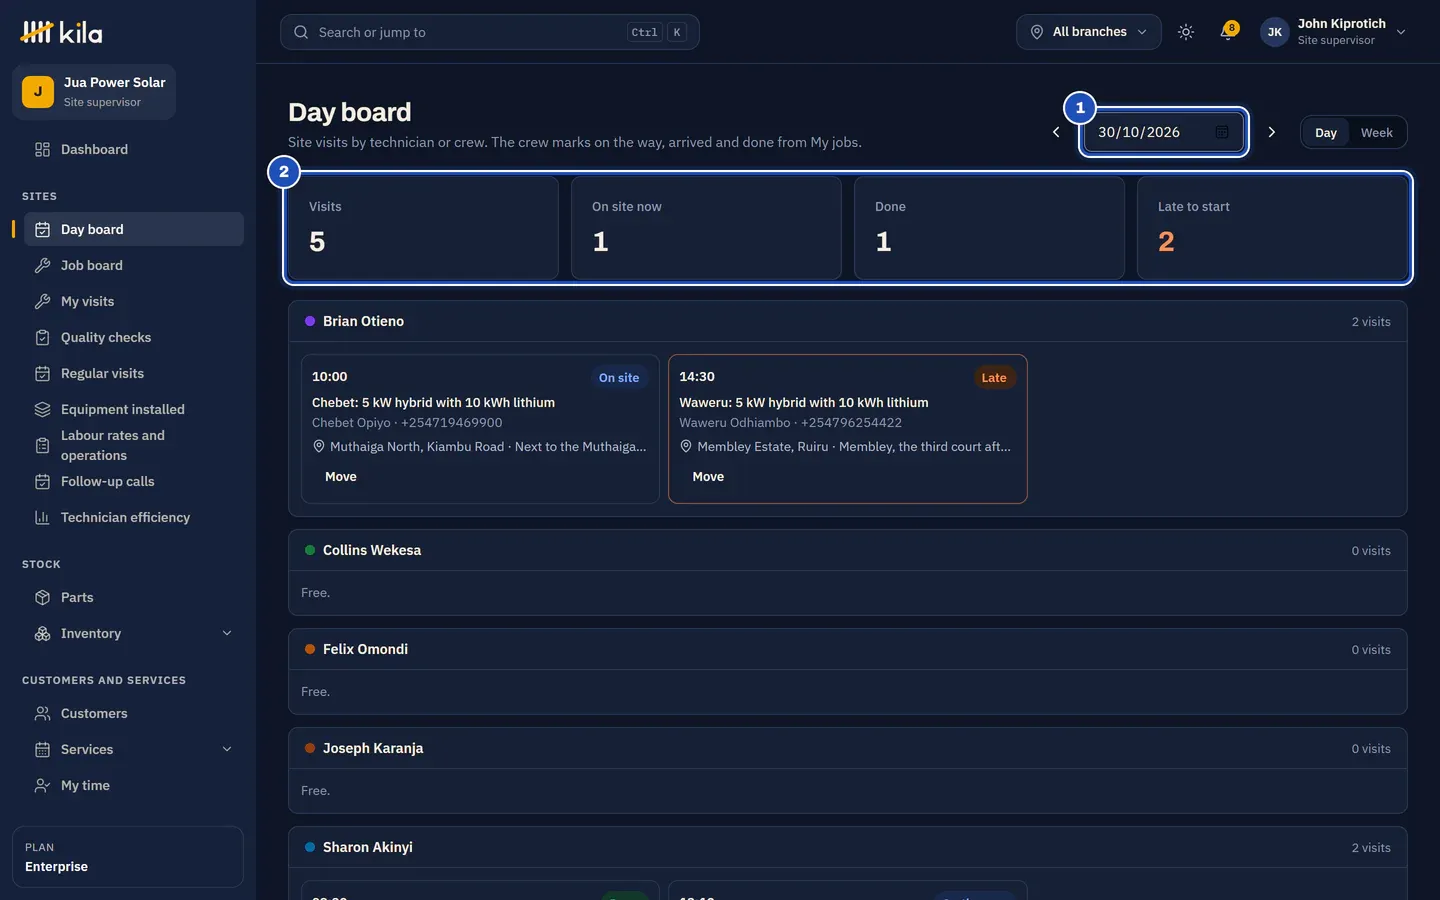
Task: Switch the board to Day view
Action: (1326, 132)
